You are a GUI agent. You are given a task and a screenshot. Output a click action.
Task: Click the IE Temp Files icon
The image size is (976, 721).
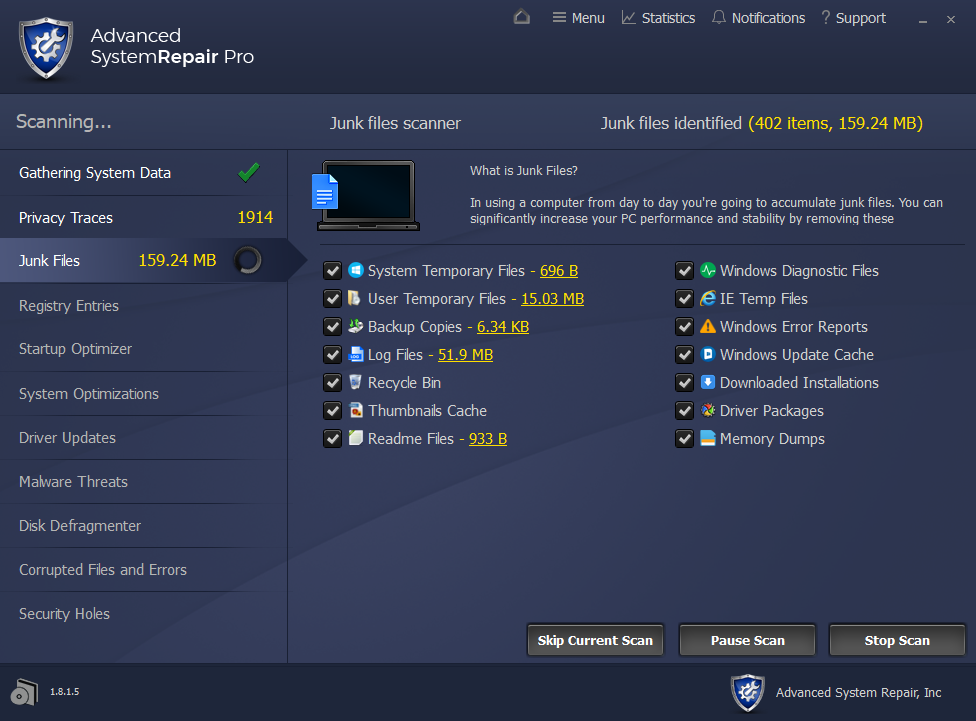tap(708, 299)
